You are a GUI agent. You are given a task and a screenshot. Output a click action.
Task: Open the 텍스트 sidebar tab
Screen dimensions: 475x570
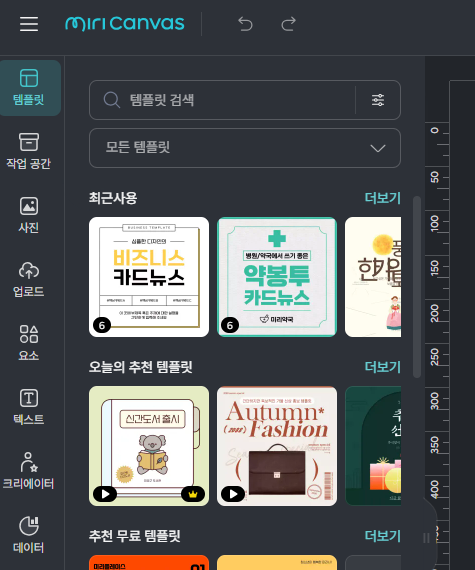point(29,407)
